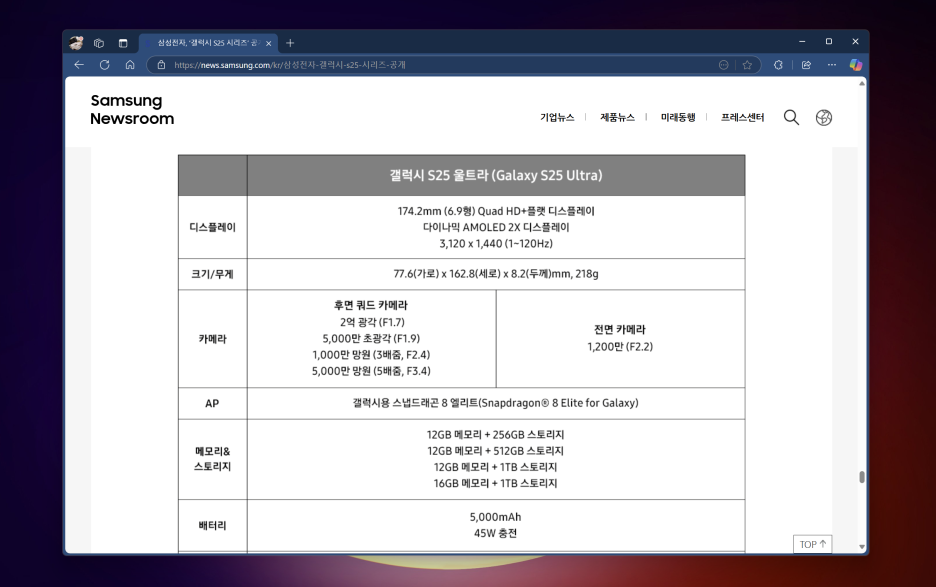Click the 1,000만 망원 (3배줌, F2.4) line

(371, 354)
